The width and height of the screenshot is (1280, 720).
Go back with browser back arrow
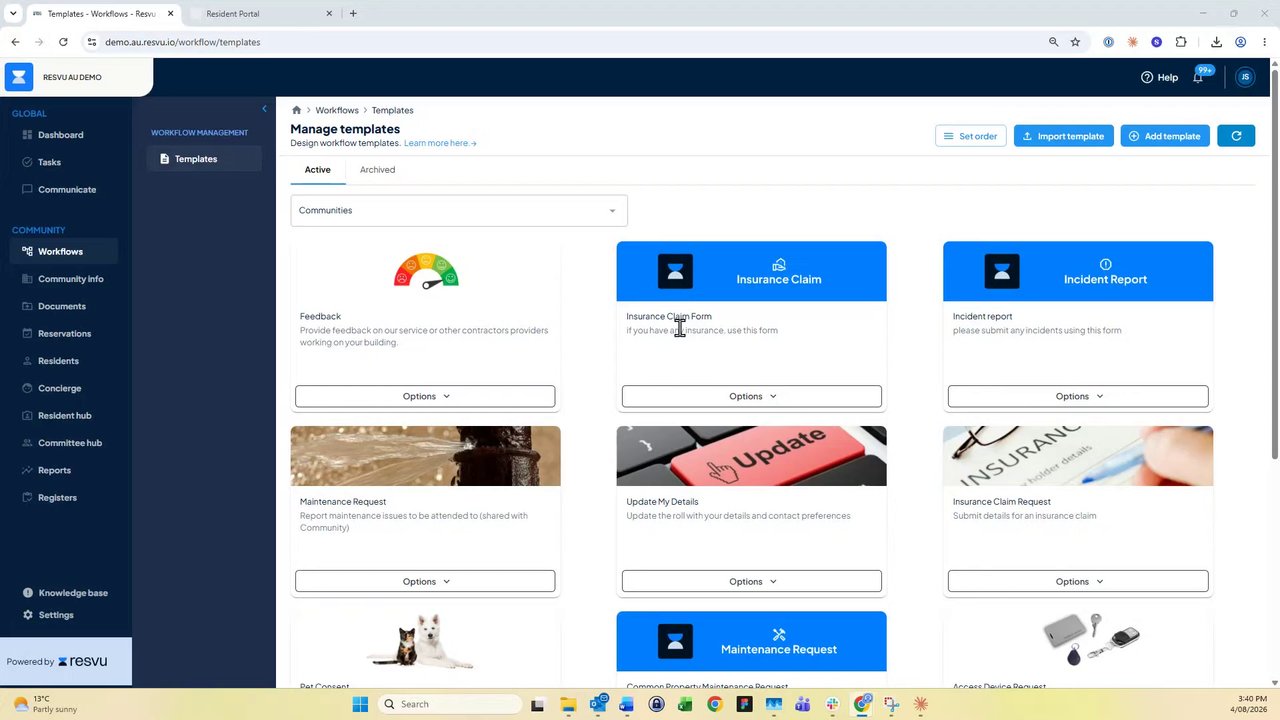point(15,42)
